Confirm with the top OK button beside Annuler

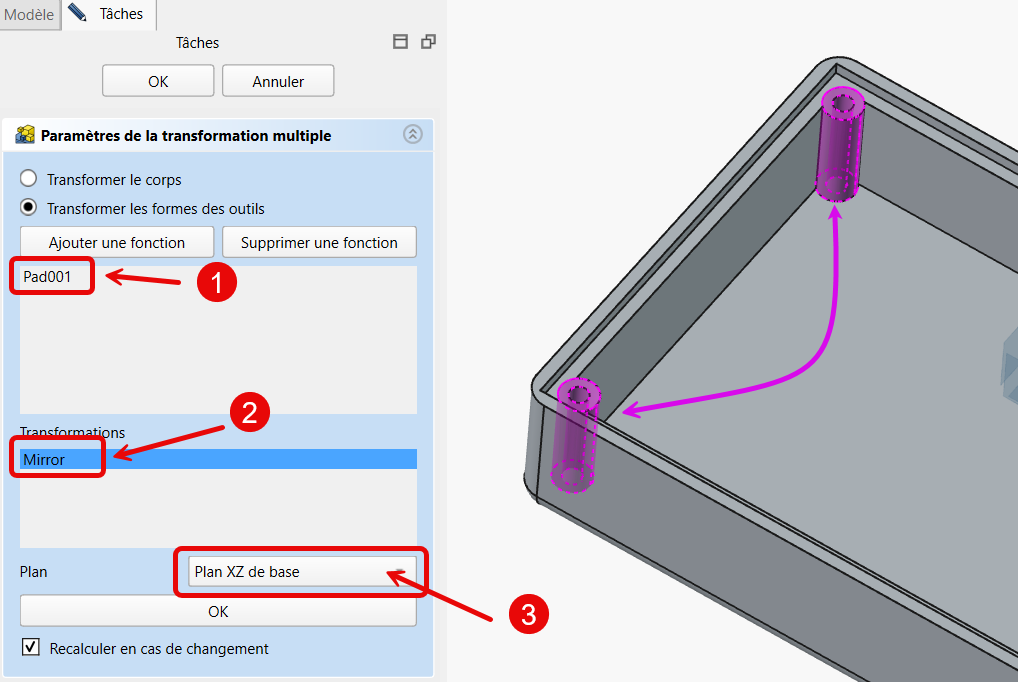pyautogui.click(x=158, y=81)
